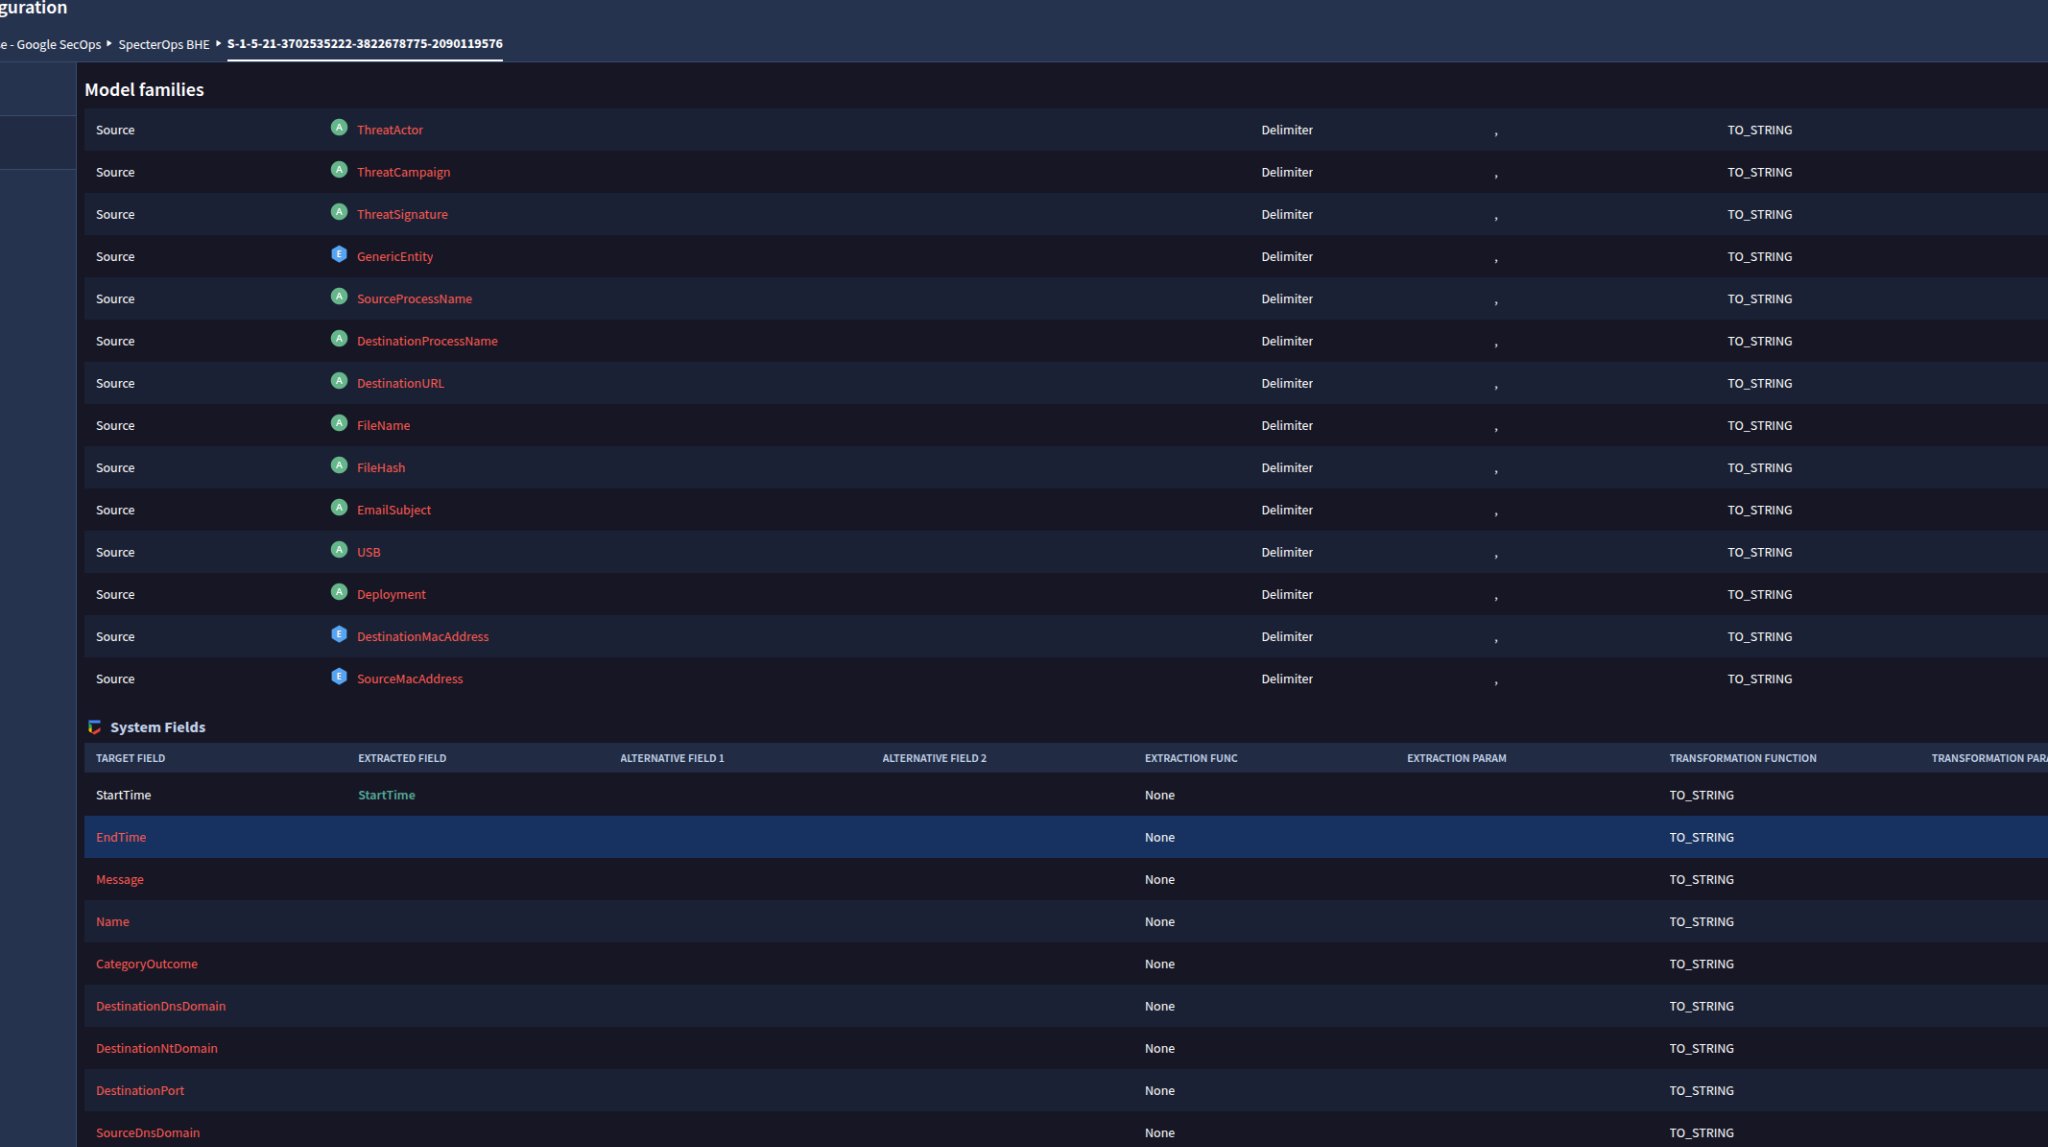Click TO_STRING in the SourceMacAddress row

pyautogui.click(x=1760, y=679)
